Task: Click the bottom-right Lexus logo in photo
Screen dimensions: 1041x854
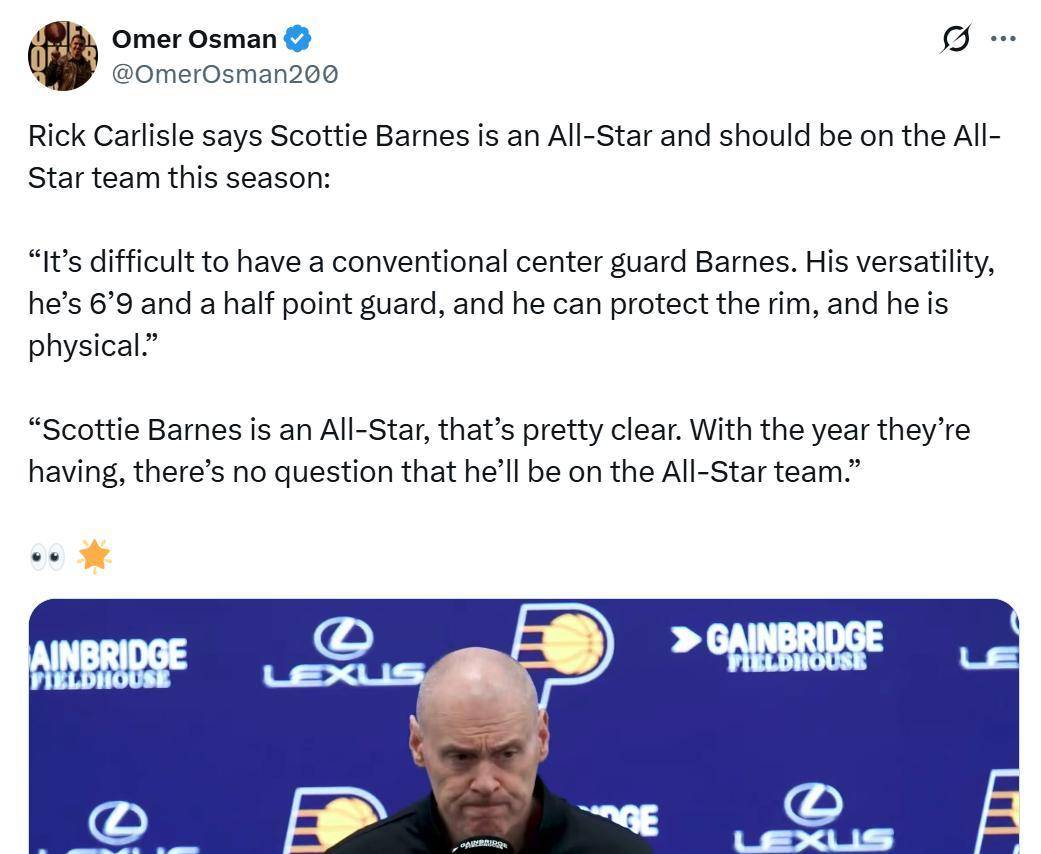Action: coord(813,818)
